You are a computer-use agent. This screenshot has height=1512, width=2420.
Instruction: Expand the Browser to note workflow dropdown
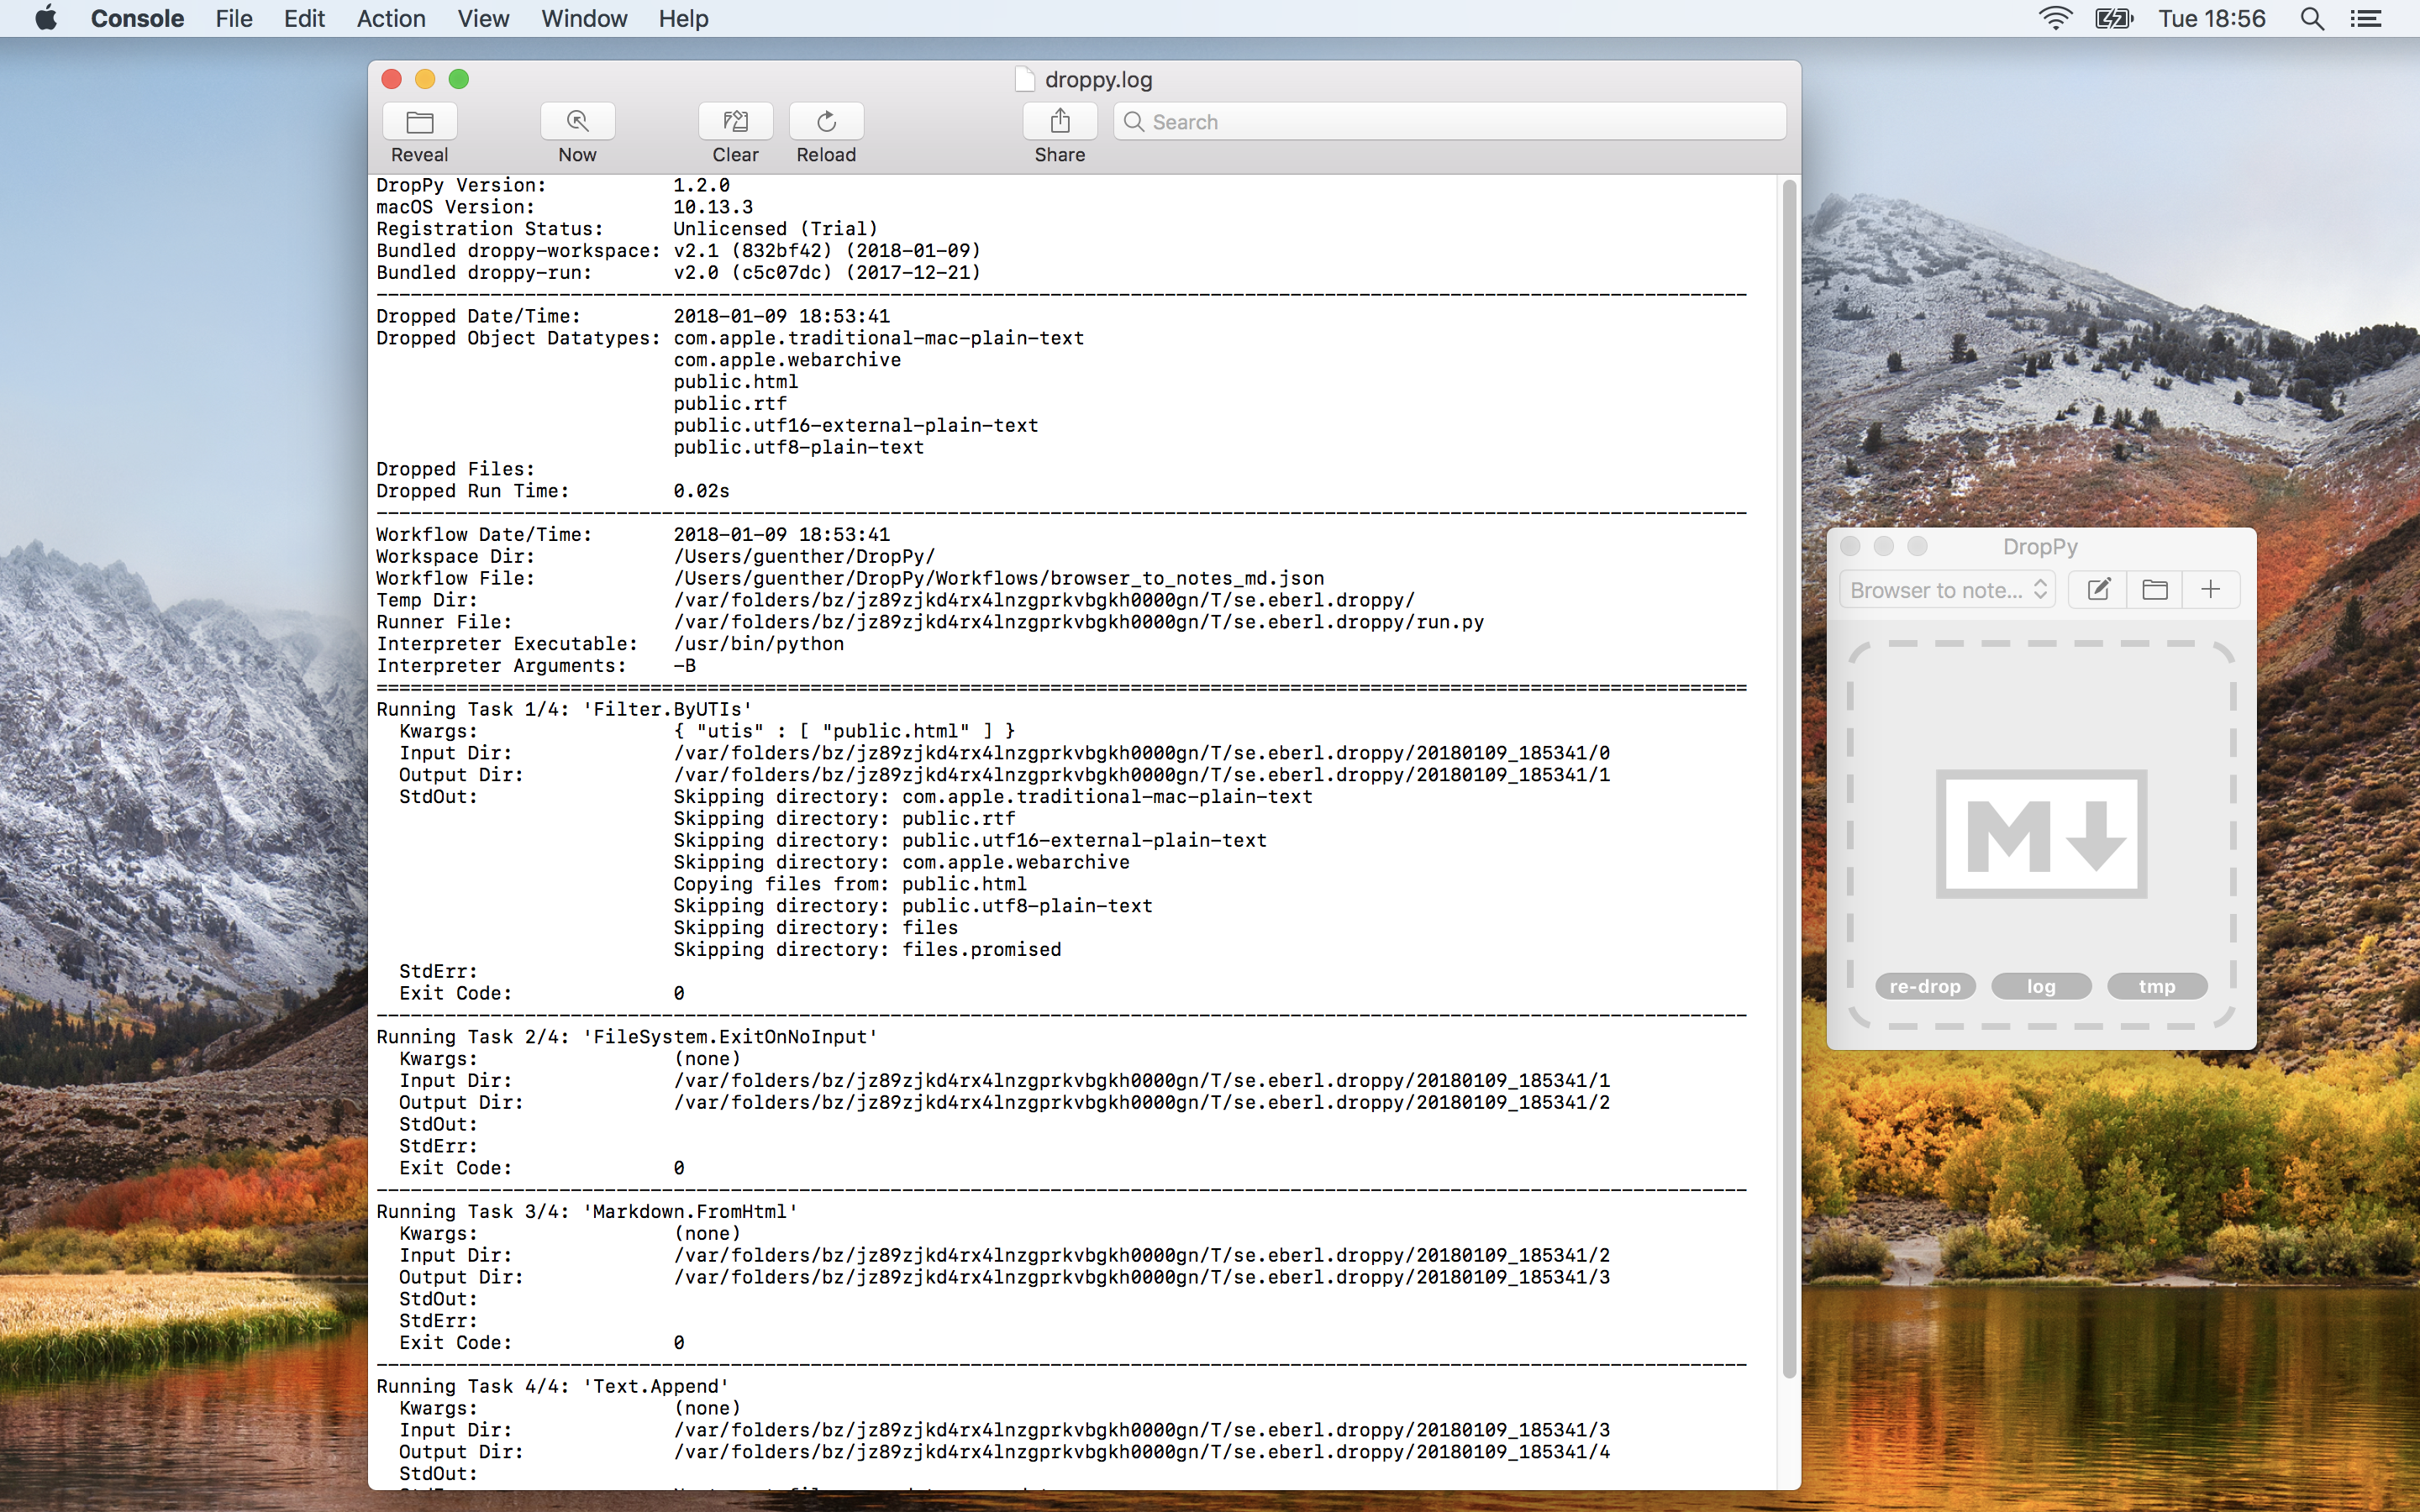[x=1947, y=590]
